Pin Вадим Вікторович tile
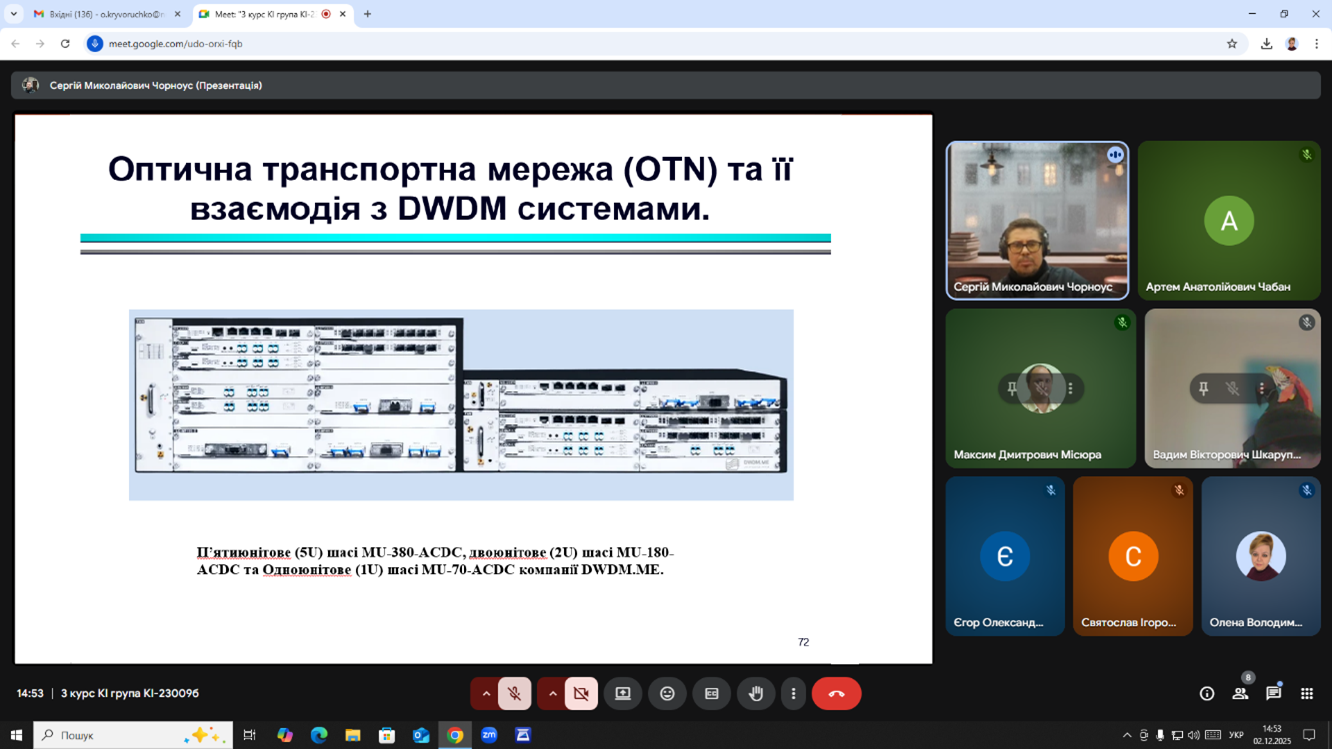The image size is (1332, 749). click(x=1204, y=388)
